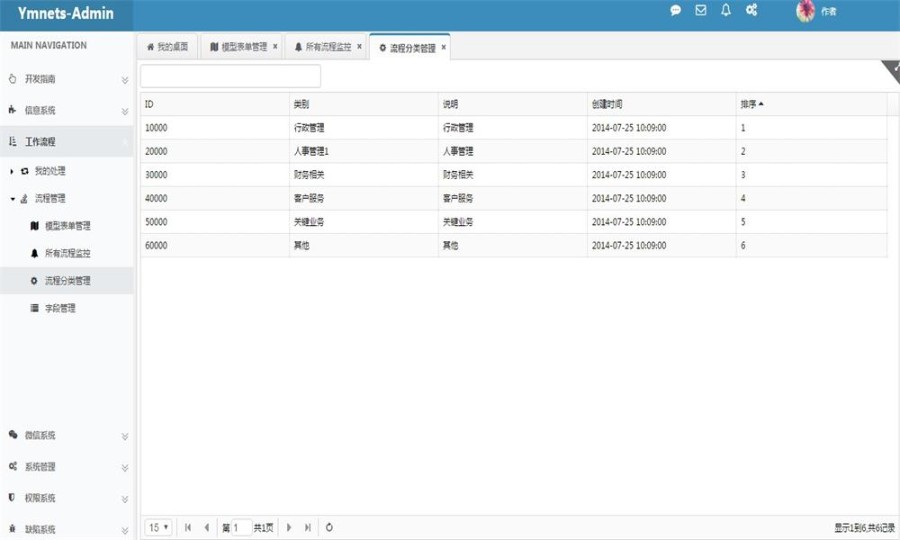Open the mail envelope icon in header

(x=701, y=10)
